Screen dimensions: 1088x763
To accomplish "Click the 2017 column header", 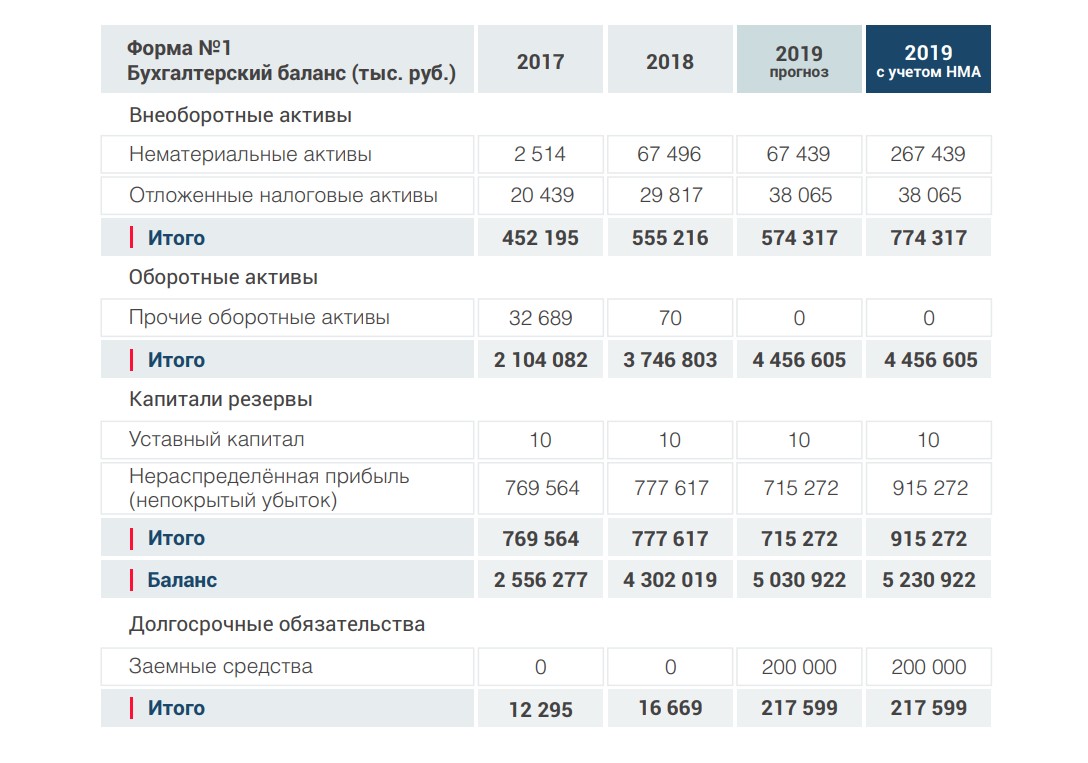I will (540, 62).
